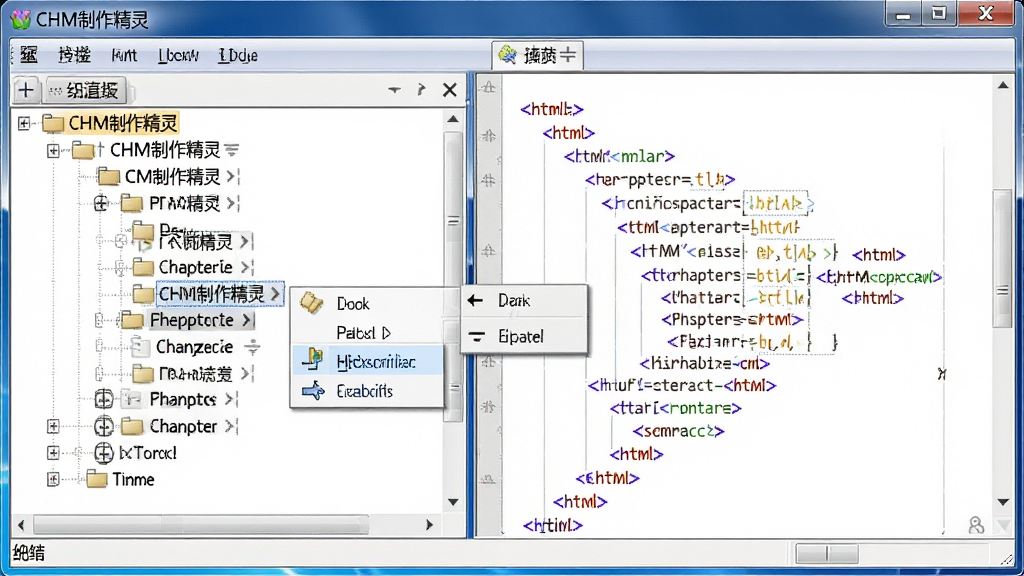
Task: Click the tree panel scroll down arrow
Action: pos(453,502)
